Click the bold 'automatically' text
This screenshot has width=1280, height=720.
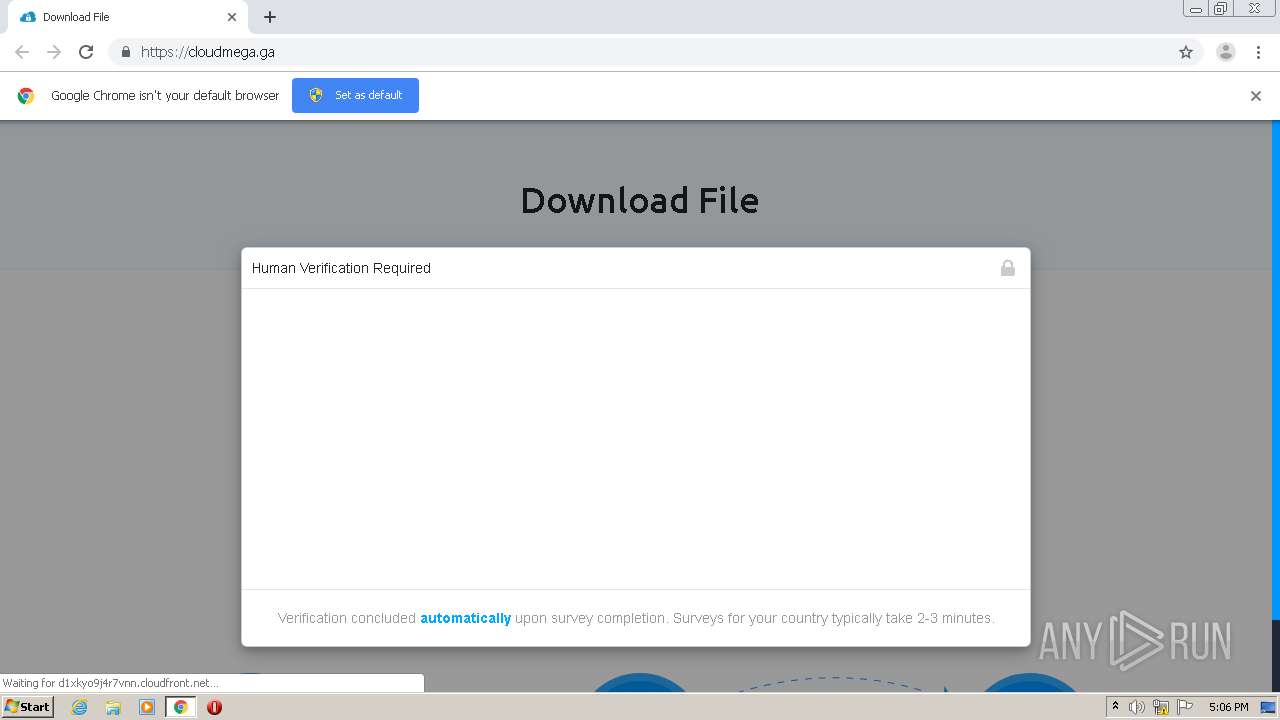[x=465, y=618]
